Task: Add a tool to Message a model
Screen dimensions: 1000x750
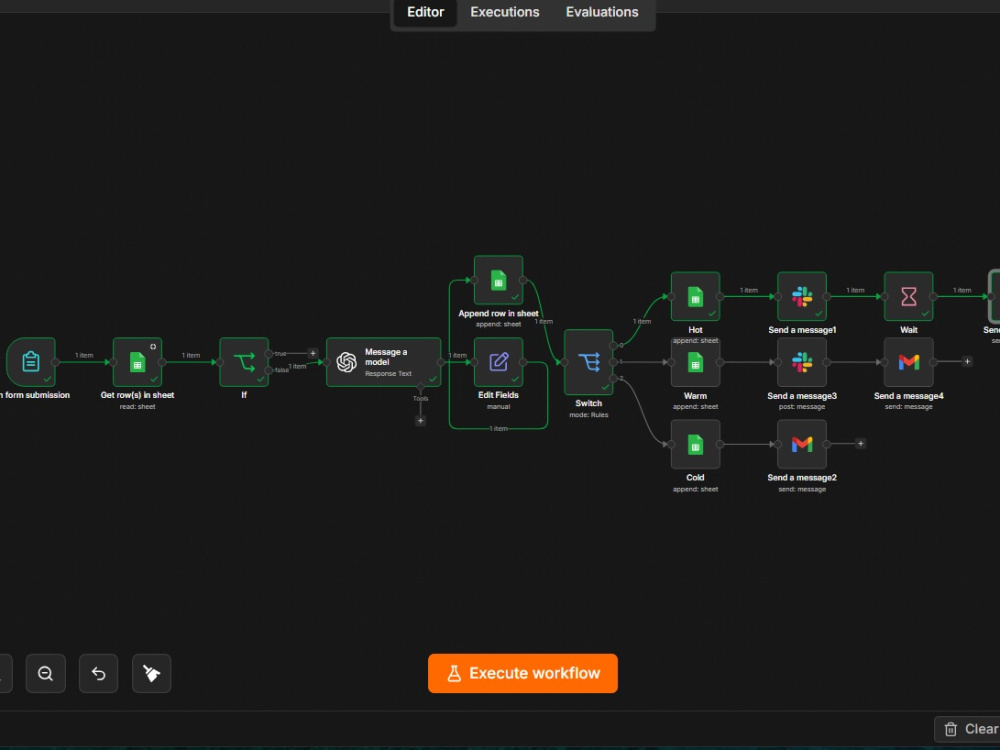Action: 420,421
